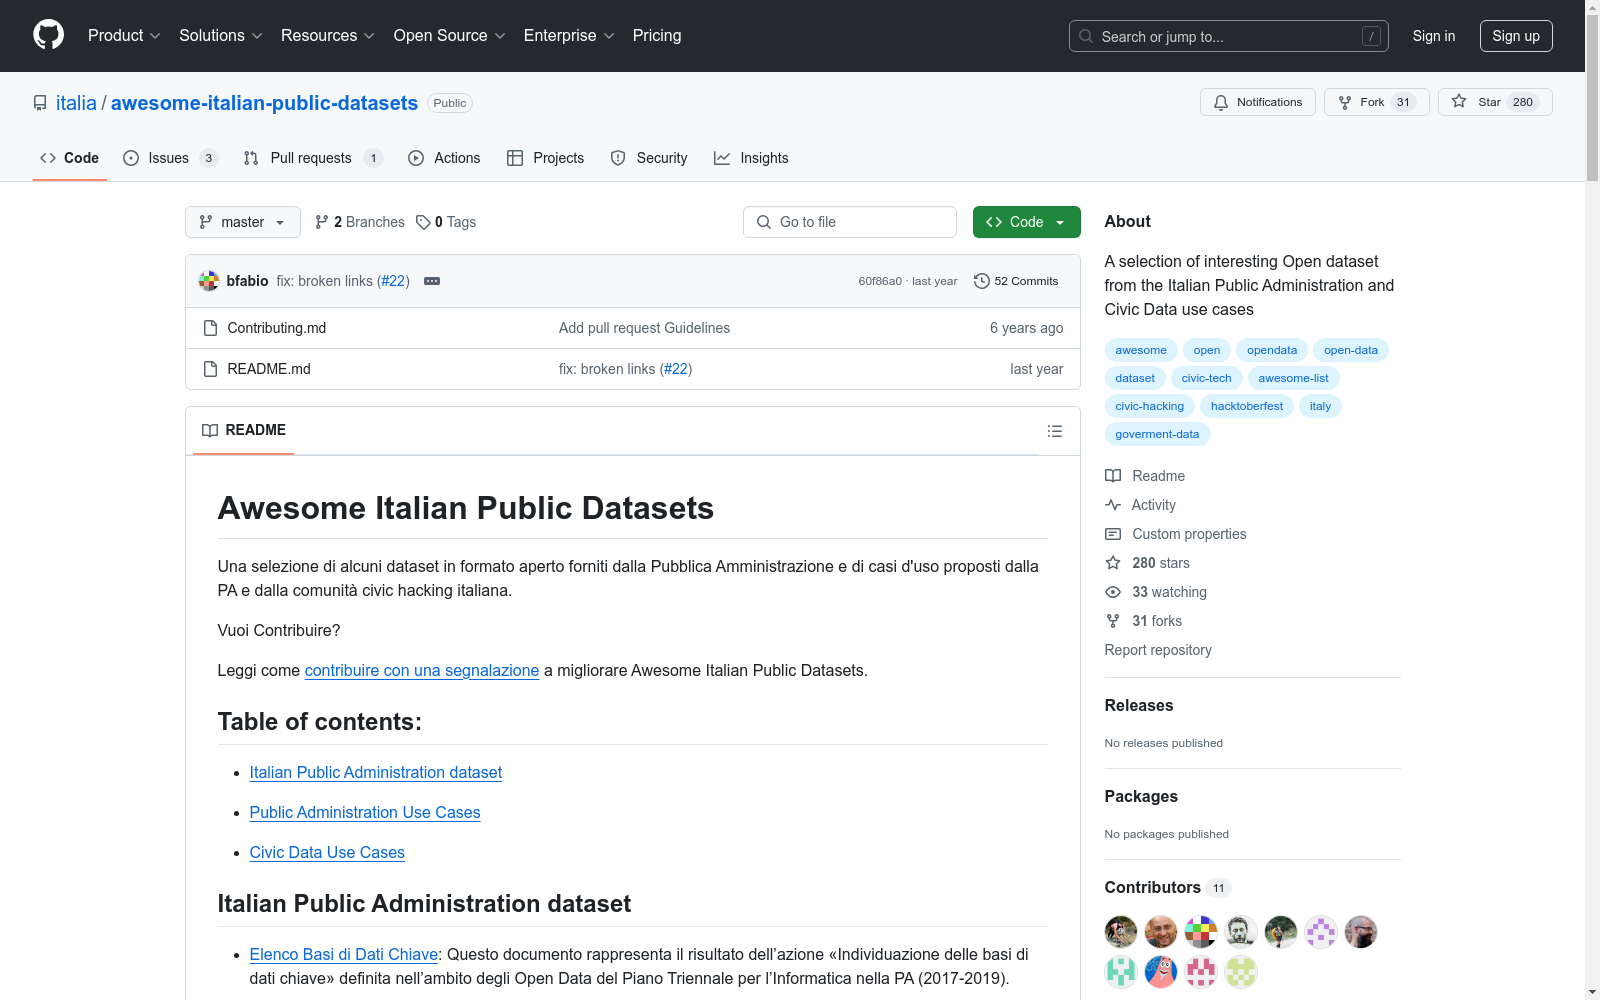Open the civic-tech topic tag
The height and width of the screenshot is (1000, 1600).
pos(1206,378)
